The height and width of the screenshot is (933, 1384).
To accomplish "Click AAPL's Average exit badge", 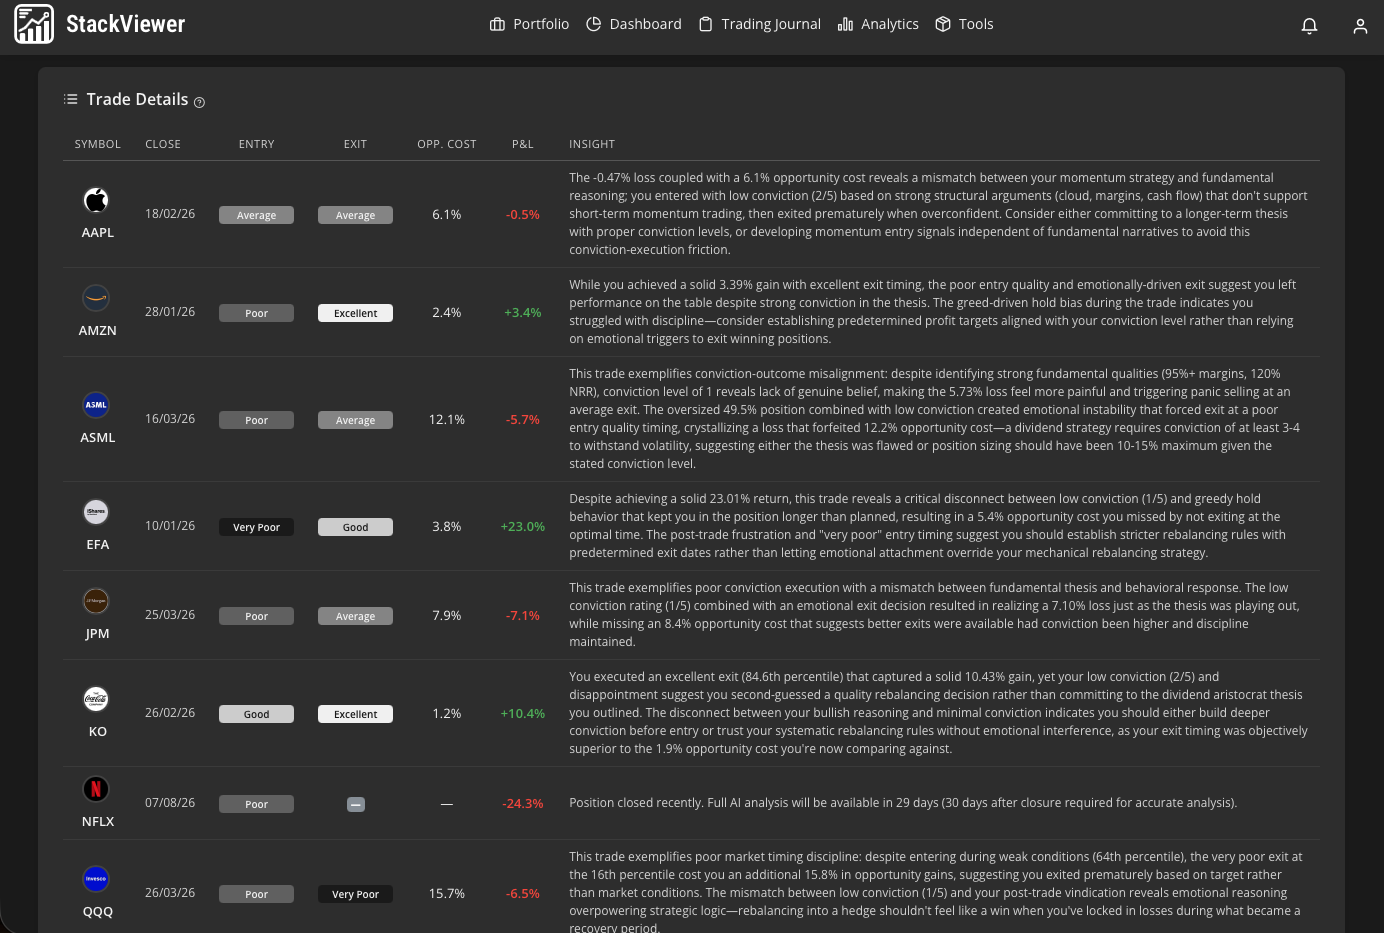I will [x=355, y=215].
